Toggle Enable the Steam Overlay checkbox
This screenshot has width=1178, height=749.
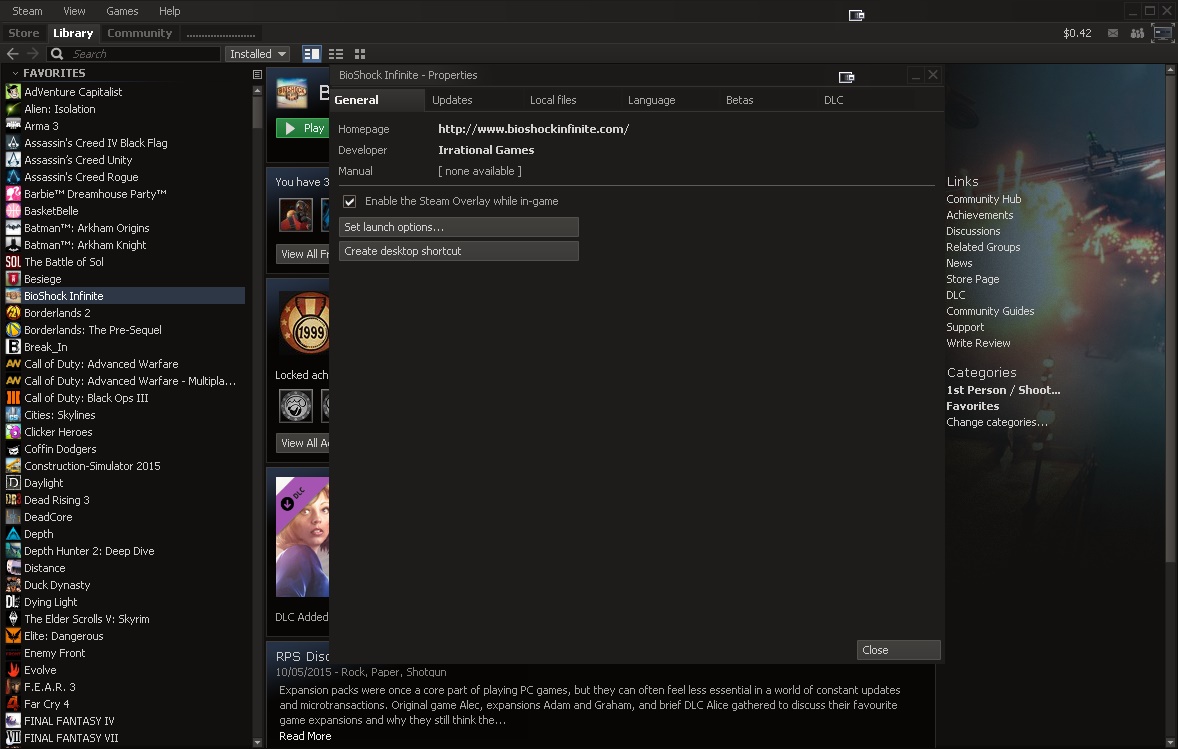[x=349, y=201]
